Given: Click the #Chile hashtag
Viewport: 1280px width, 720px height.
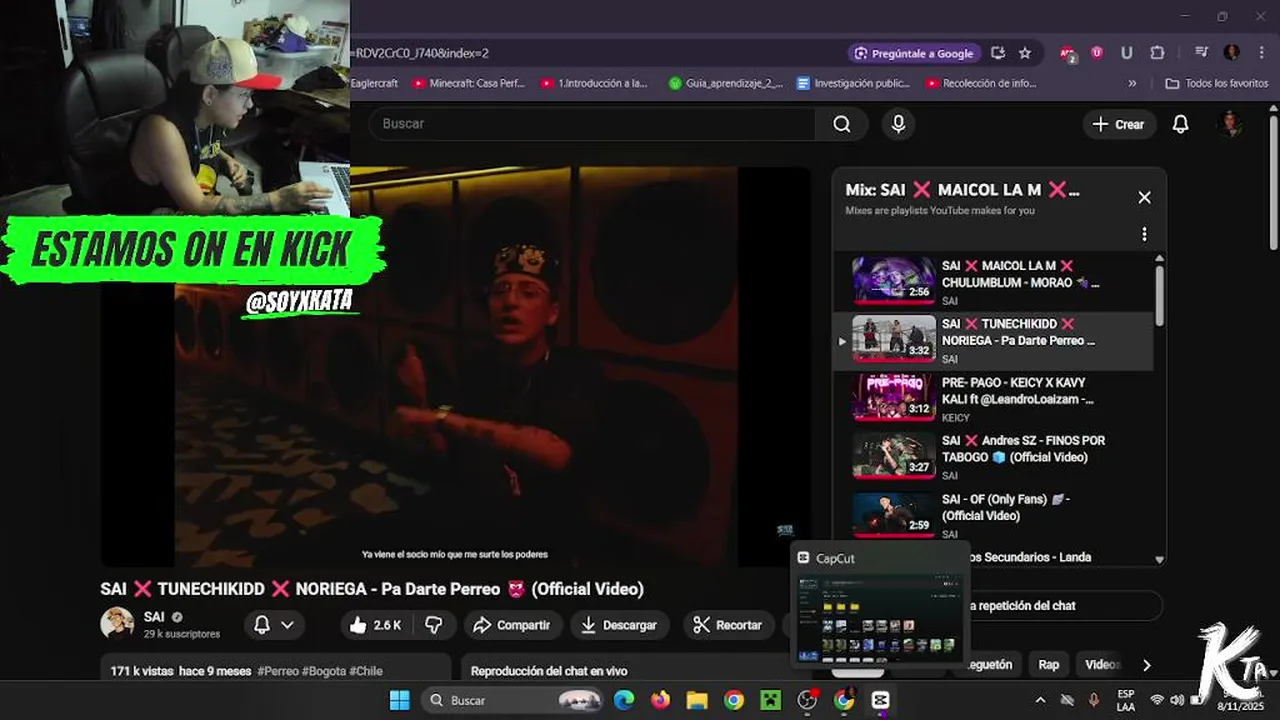Looking at the screenshot, I should pyautogui.click(x=366, y=671).
